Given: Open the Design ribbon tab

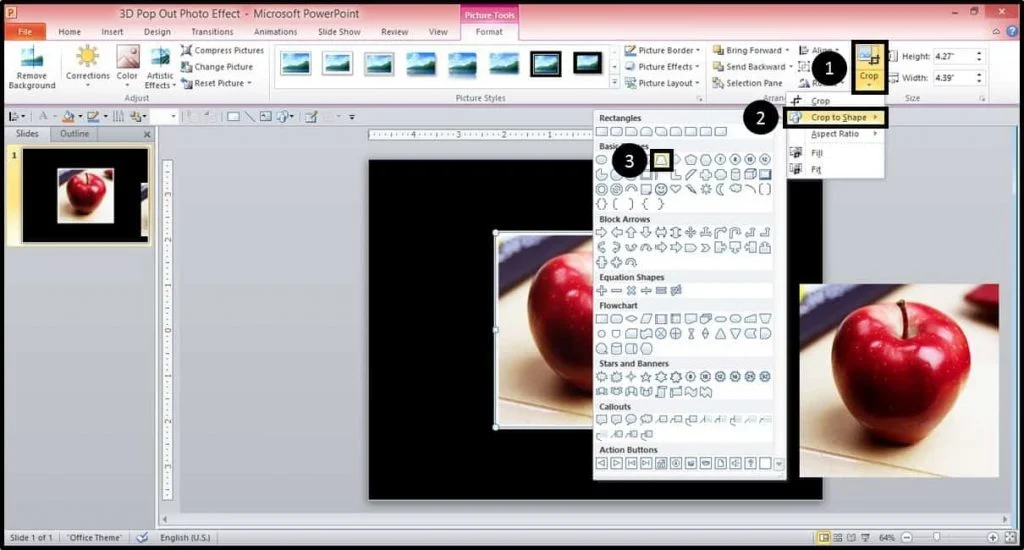Looking at the screenshot, I should [157, 31].
